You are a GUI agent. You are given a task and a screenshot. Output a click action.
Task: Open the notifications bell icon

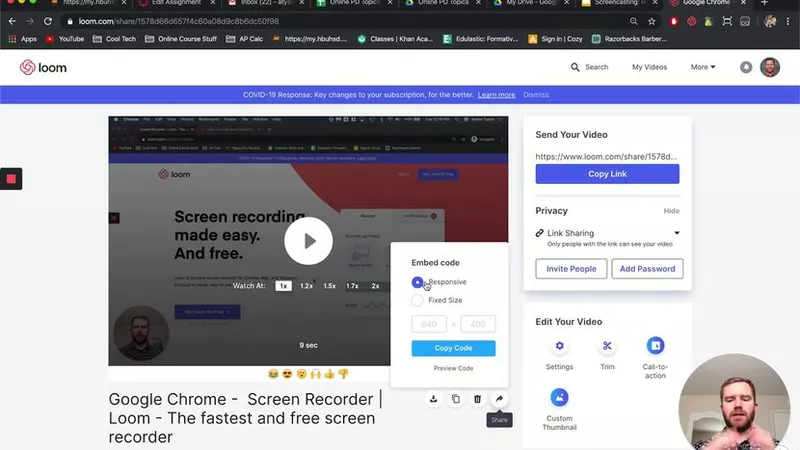(746, 67)
